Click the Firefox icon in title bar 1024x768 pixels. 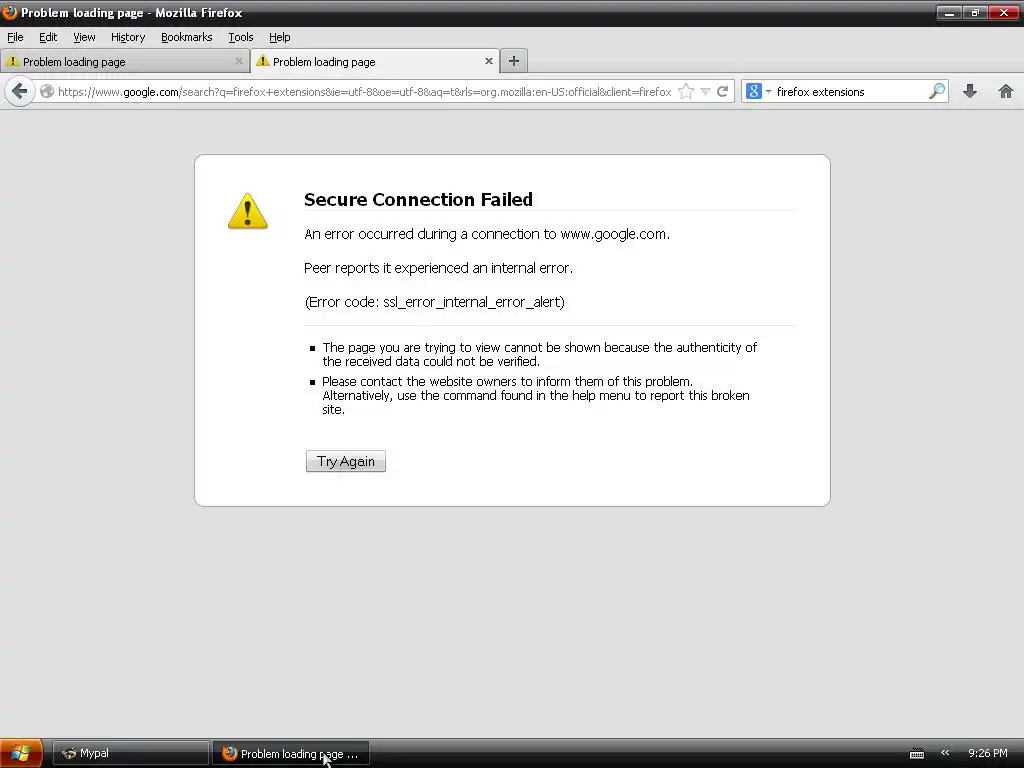click(x=9, y=12)
